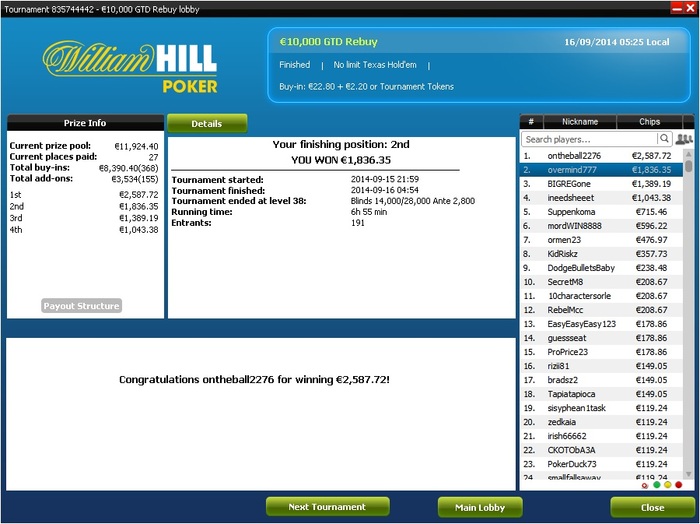Sort by the # column header
Viewport: 700px width, 524px height.
coord(531,121)
